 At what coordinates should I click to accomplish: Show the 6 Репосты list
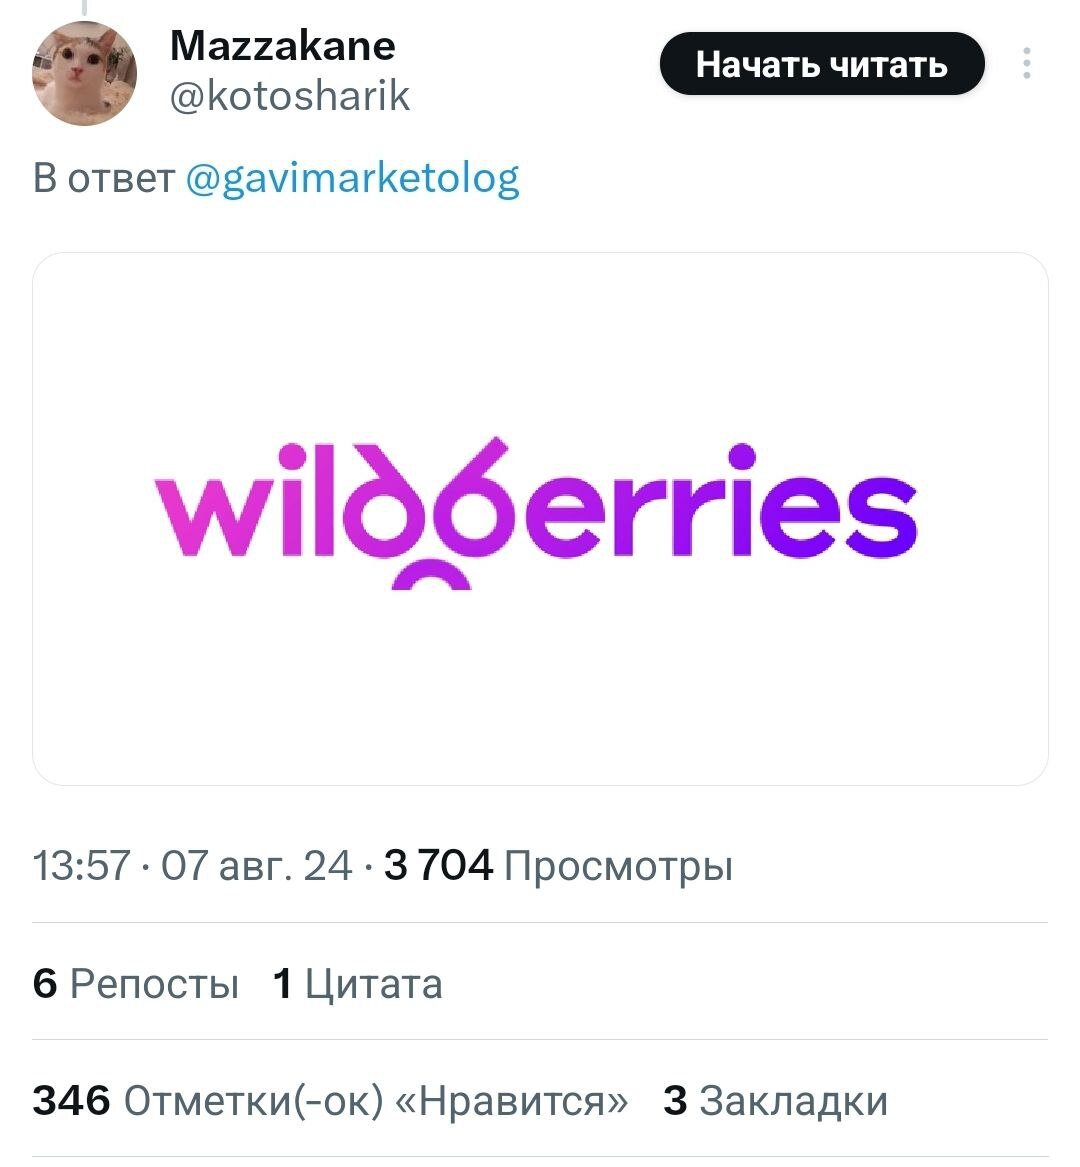136,984
